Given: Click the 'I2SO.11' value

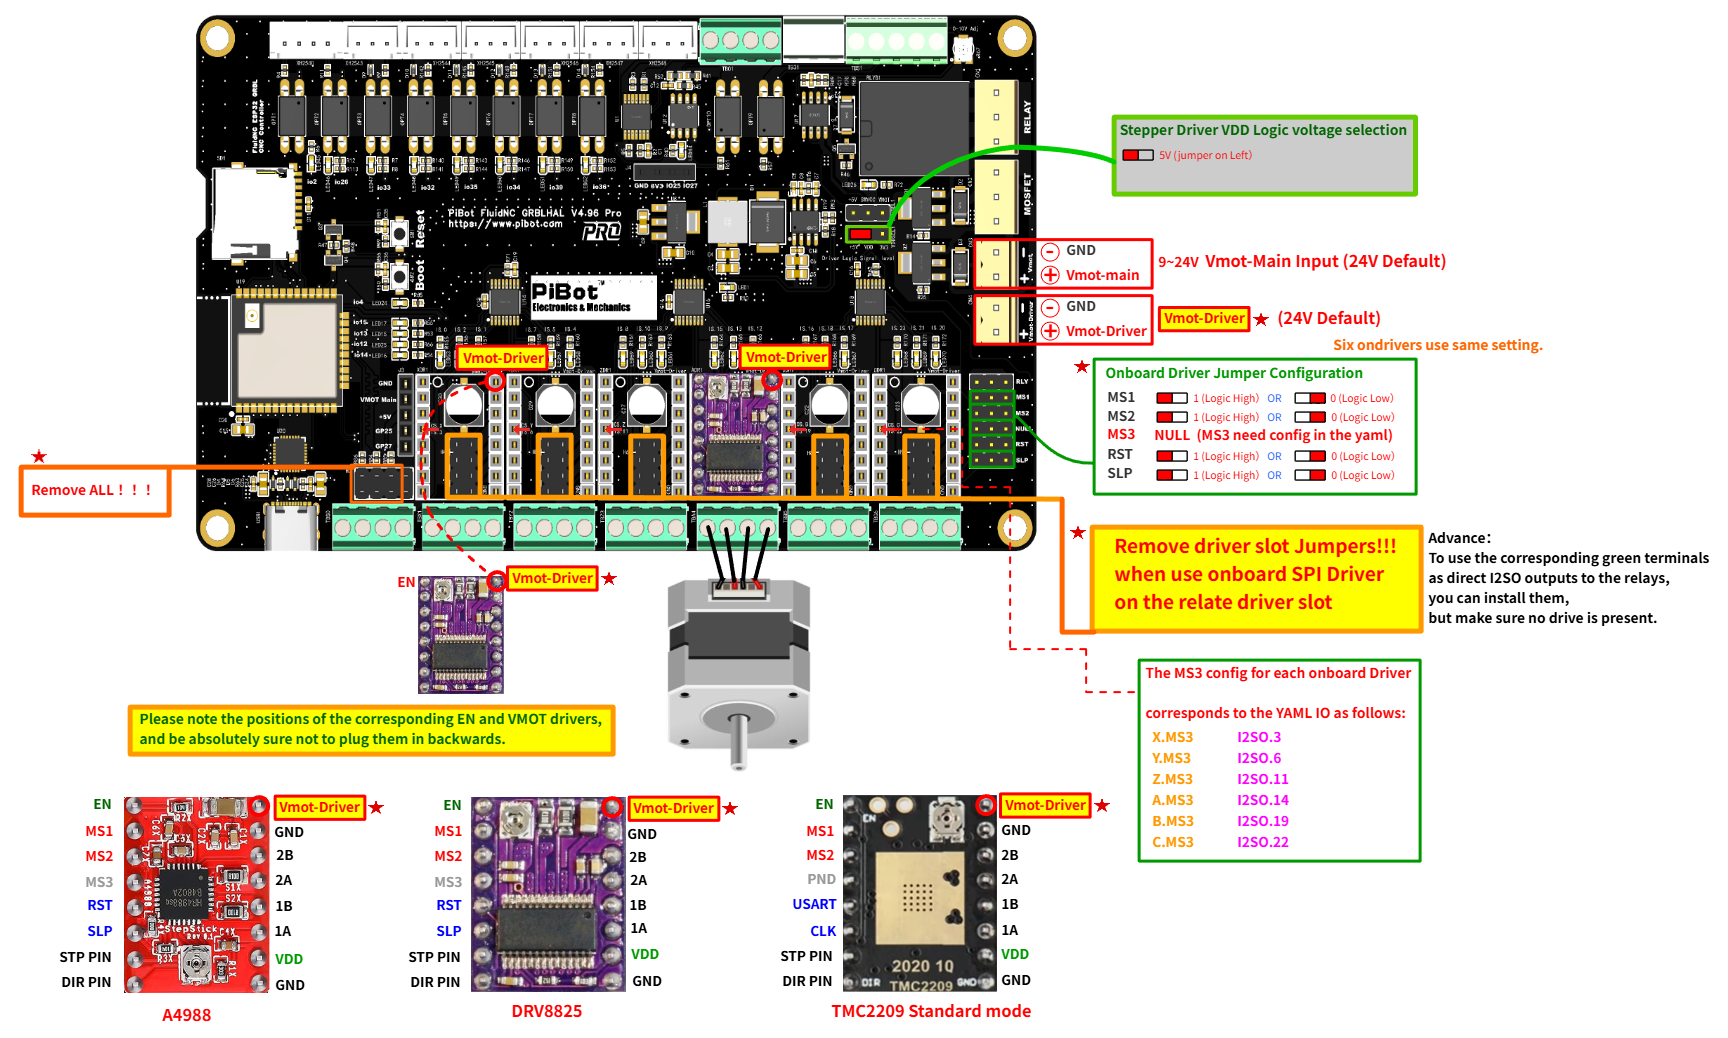Looking at the screenshot, I should pos(1263,779).
